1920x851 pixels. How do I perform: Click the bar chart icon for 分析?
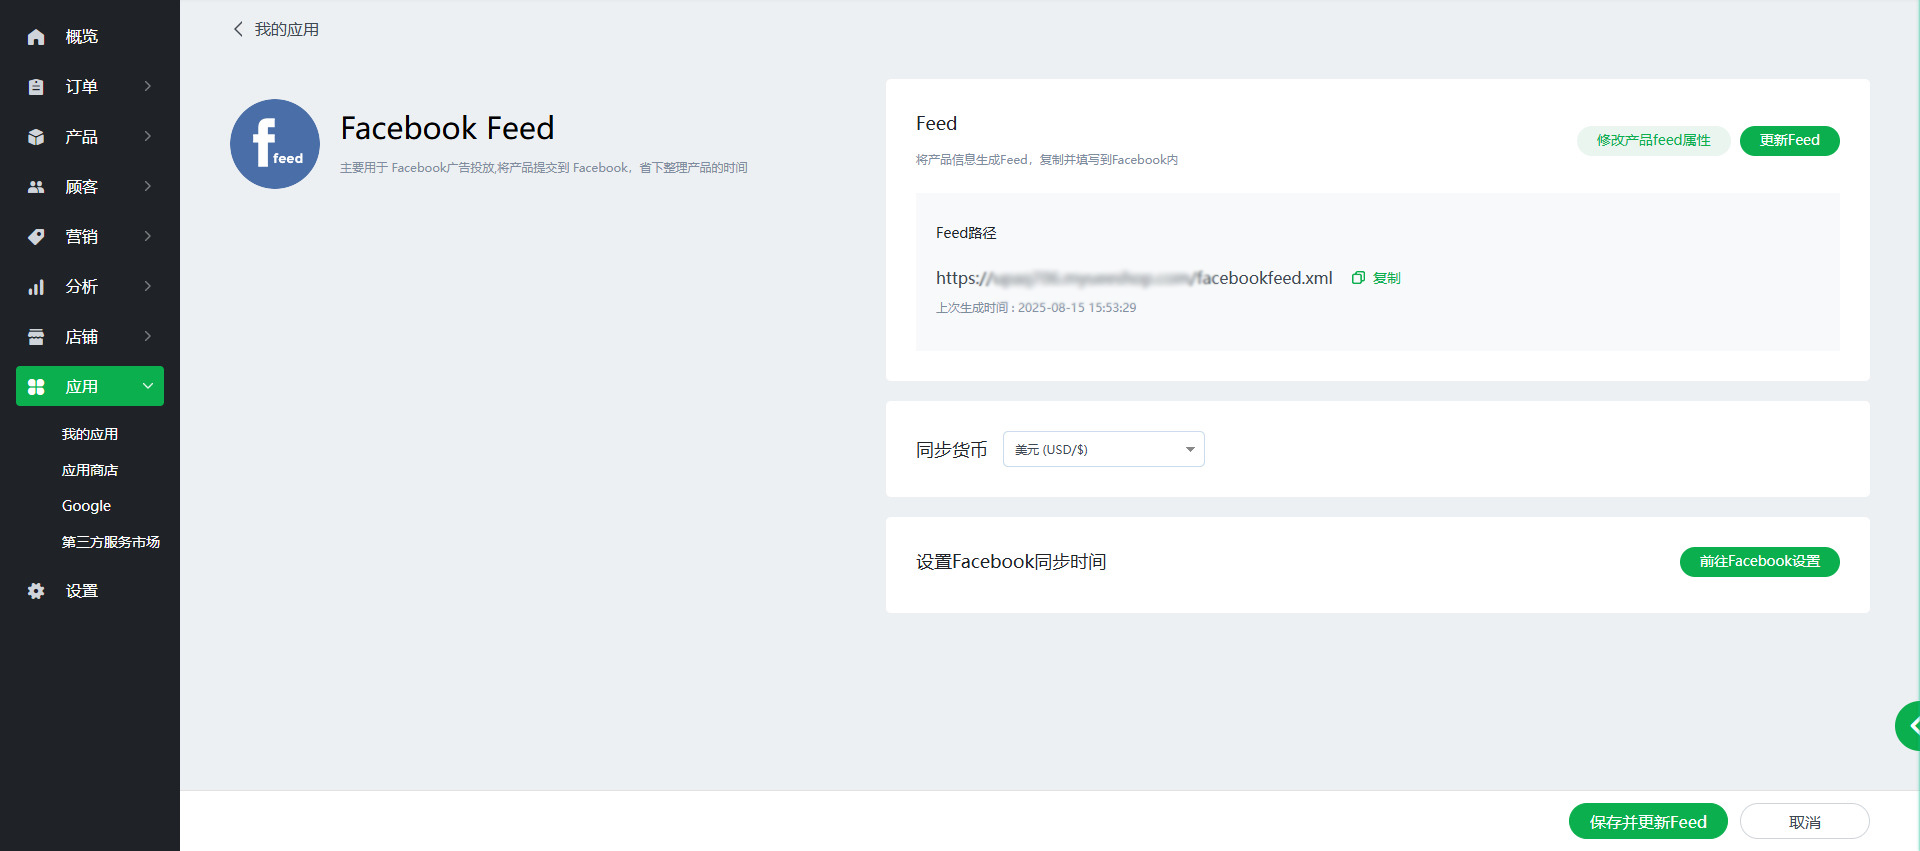click(36, 287)
